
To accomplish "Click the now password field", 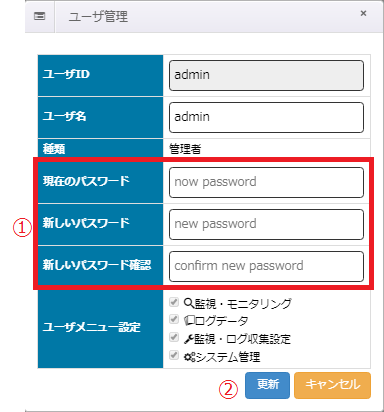I will coord(266,182).
